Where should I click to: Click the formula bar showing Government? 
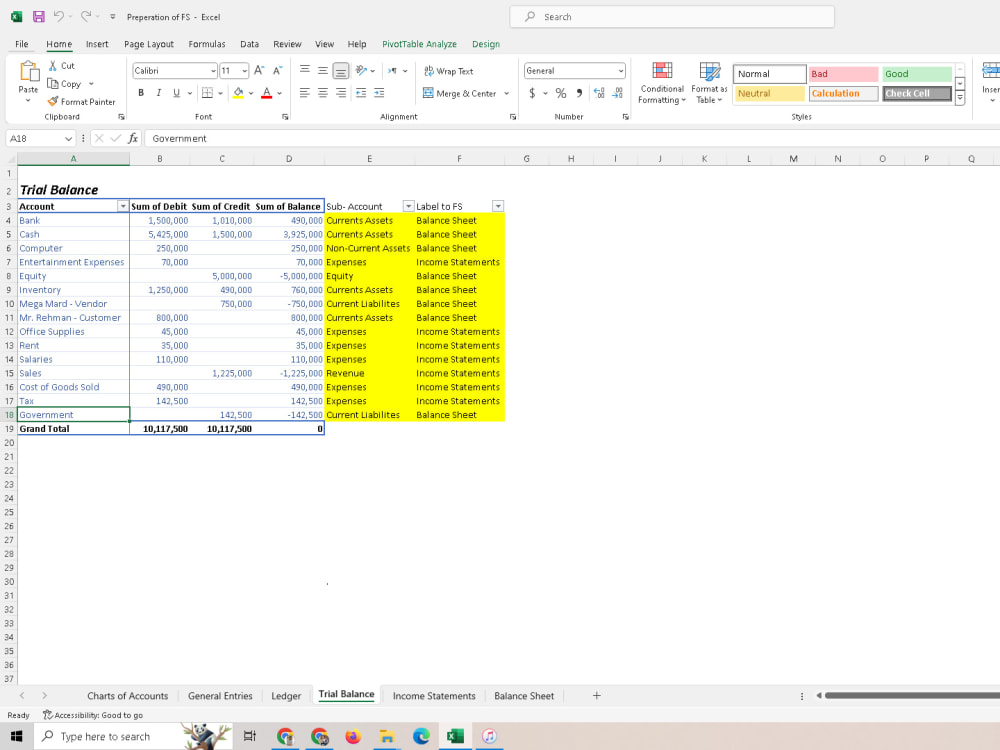(571, 138)
